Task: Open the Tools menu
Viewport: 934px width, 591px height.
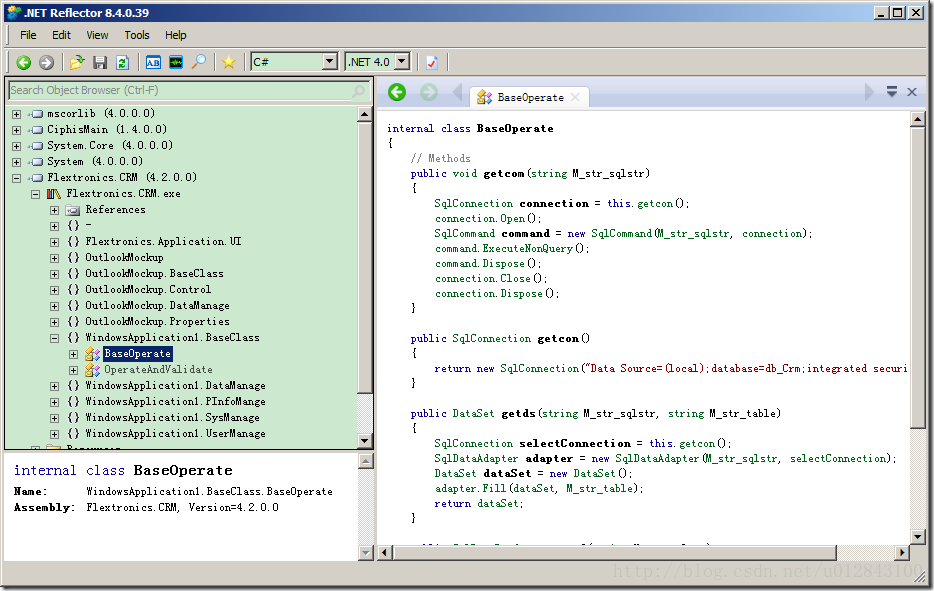Action: [137, 35]
